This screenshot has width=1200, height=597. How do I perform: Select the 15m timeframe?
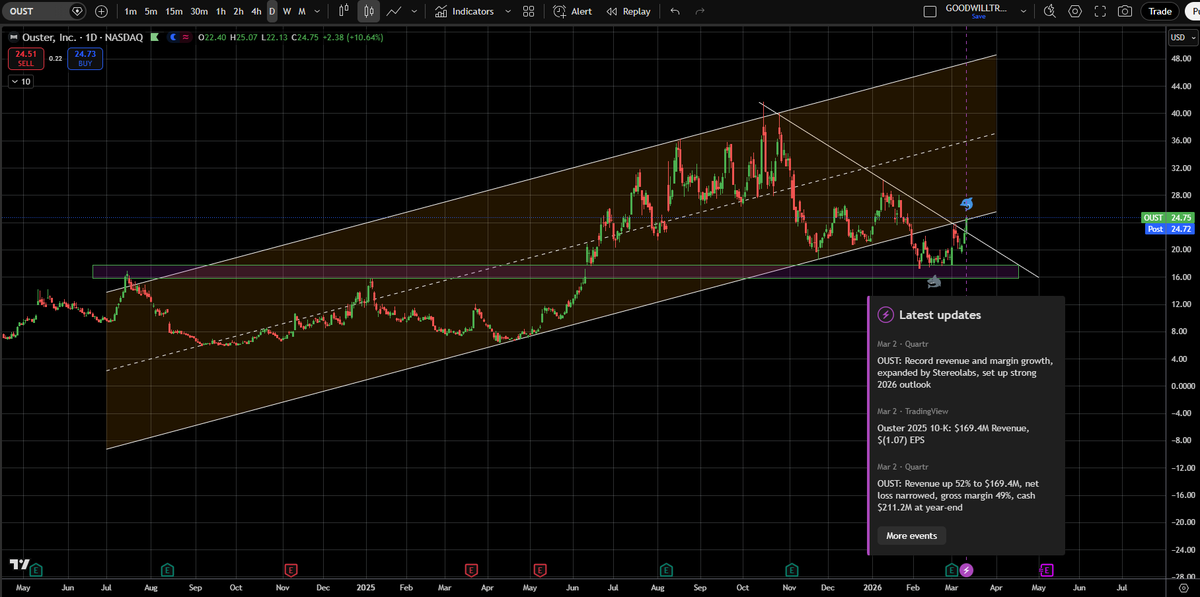tap(174, 11)
